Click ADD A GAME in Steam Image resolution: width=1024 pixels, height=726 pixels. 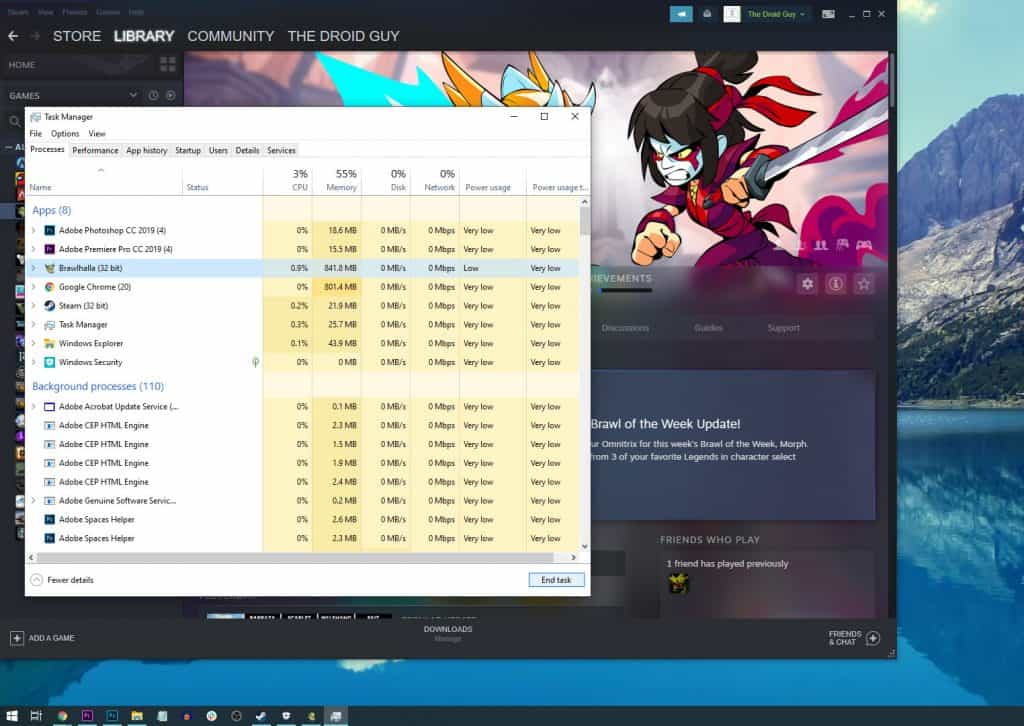[x=52, y=638]
